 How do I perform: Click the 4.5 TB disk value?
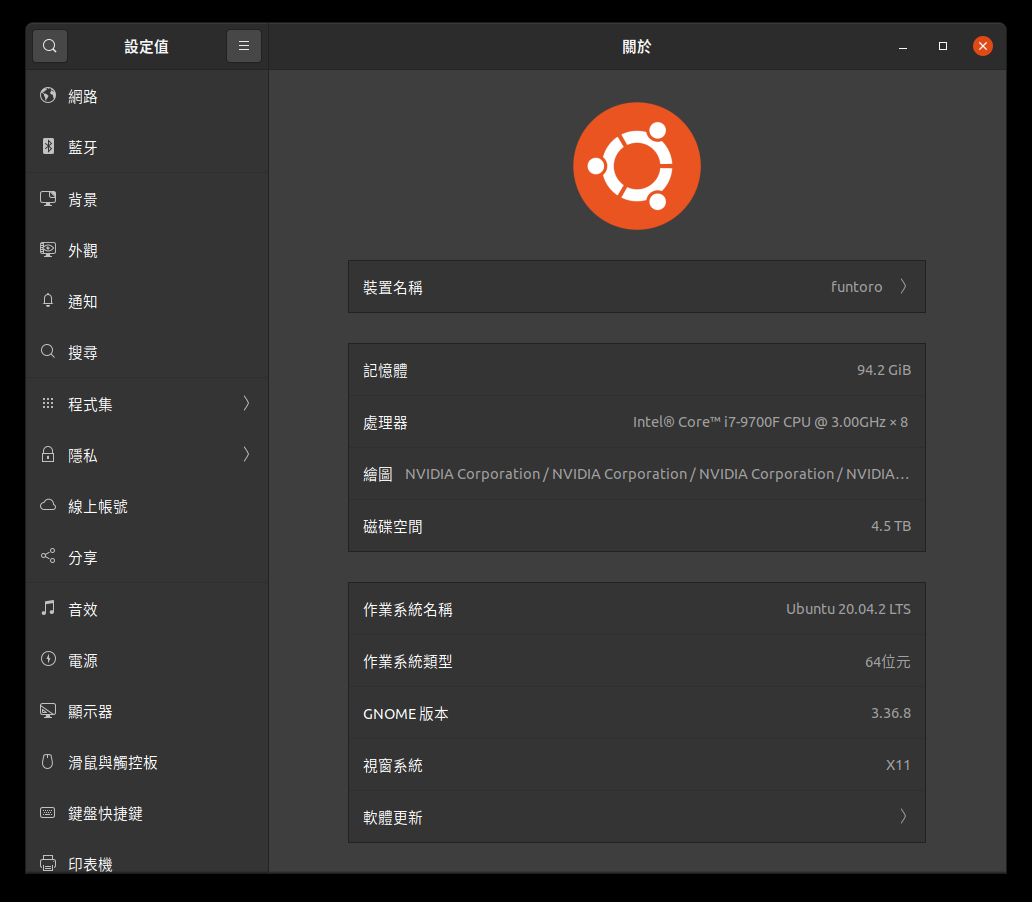tap(890, 526)
